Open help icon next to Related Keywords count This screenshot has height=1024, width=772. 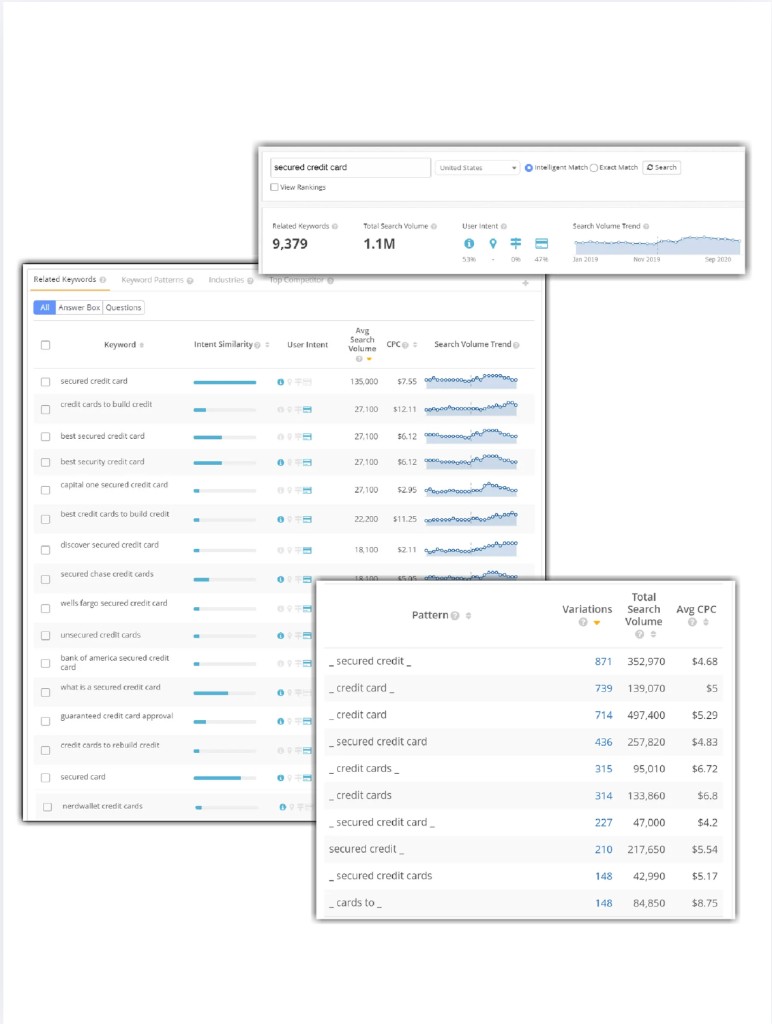point(335,227)
